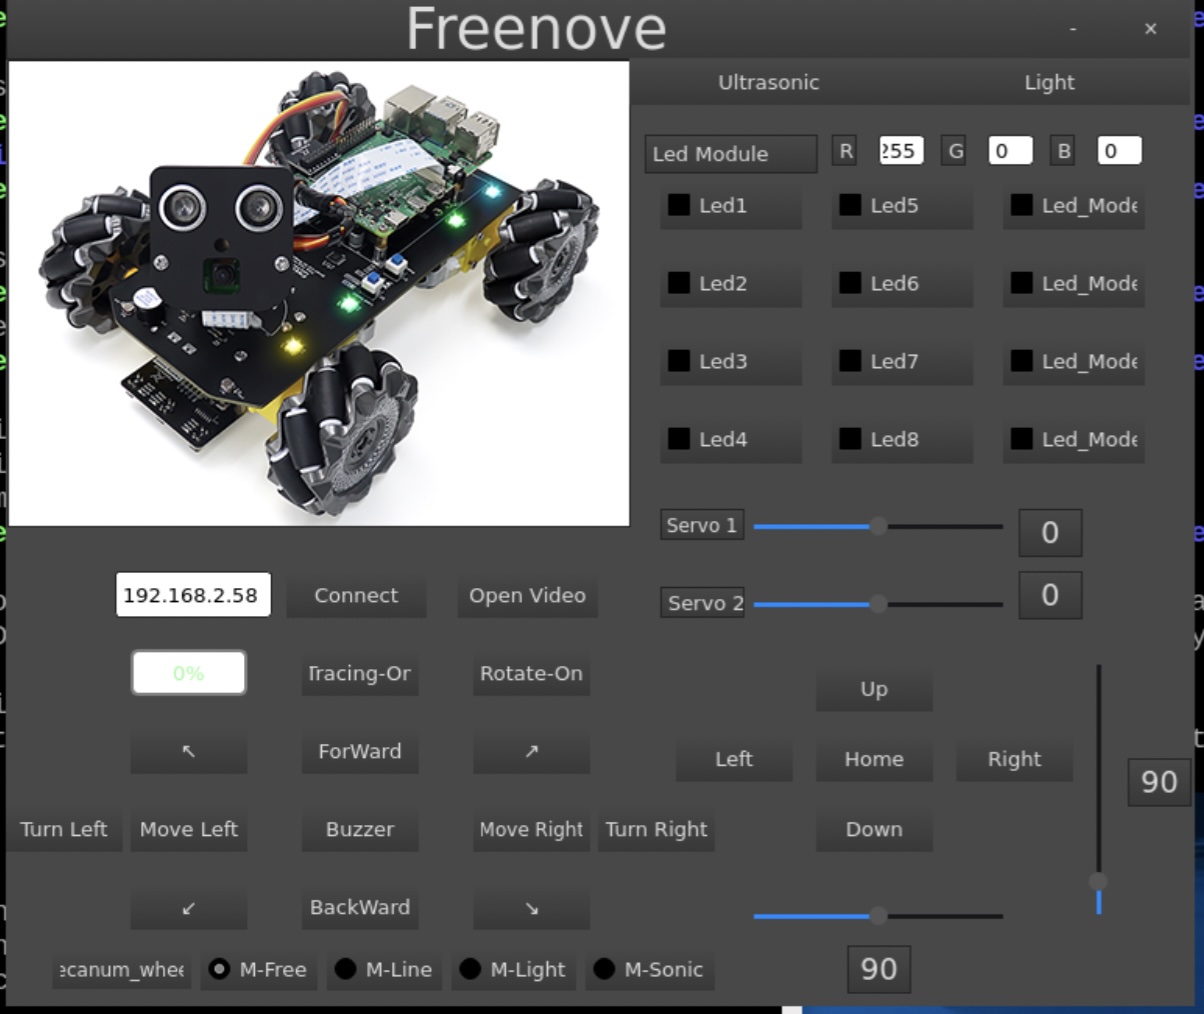Image resolution: width=1204 pixels, height=1014 pixels.
Task: Toggle the top Led_Mode checkbox
Action: [1019, 207]
